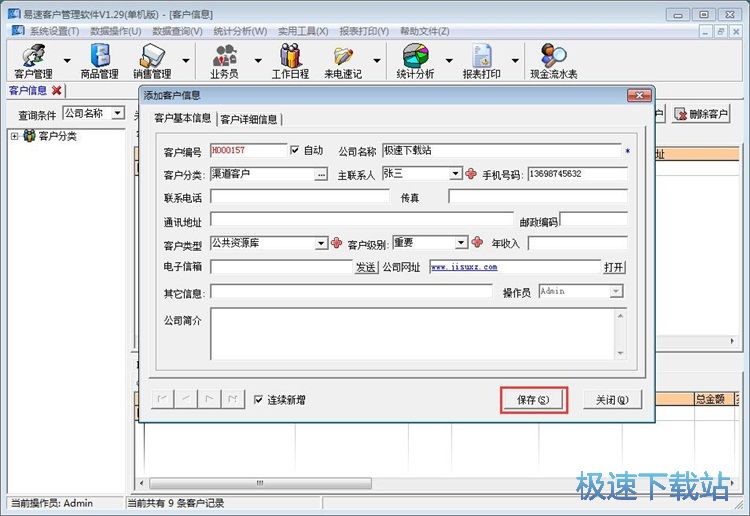The width and height of the screenshot is (750, 516).
Task: Switch to the 客户基本信息 tab
Action: tap(183, 118)
